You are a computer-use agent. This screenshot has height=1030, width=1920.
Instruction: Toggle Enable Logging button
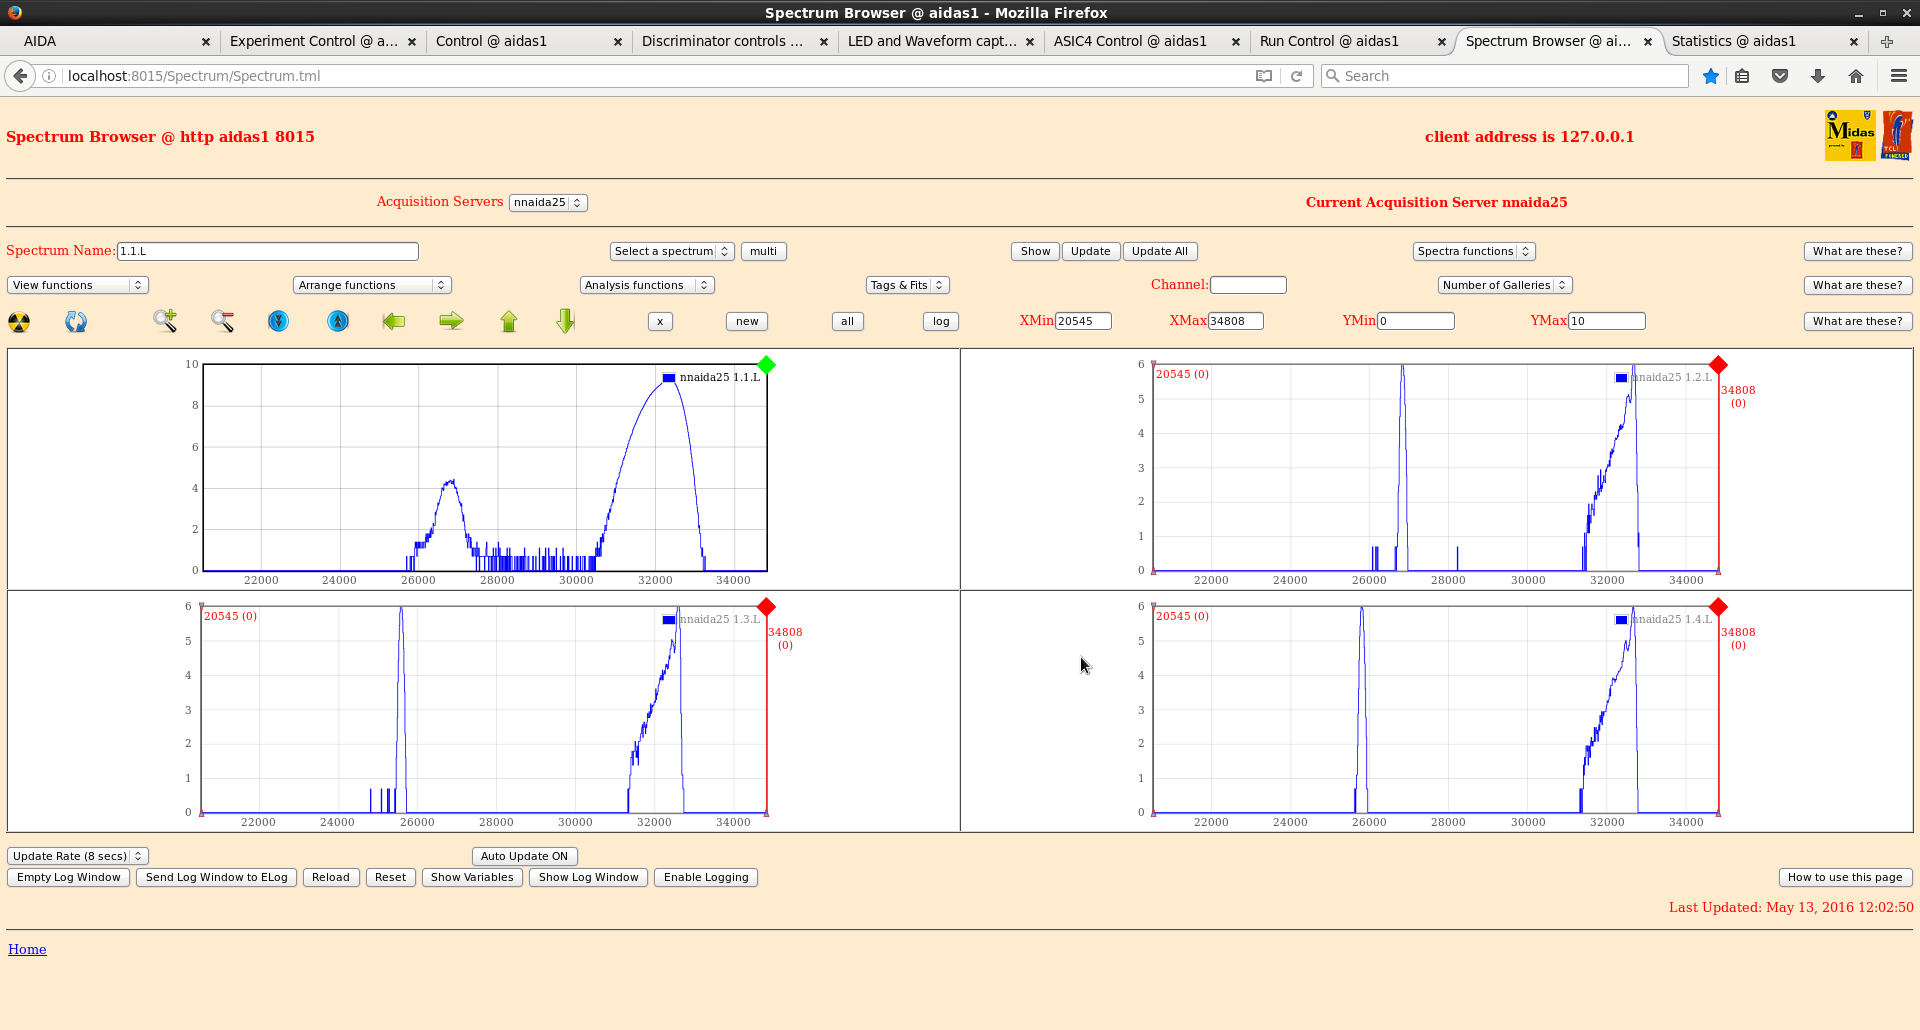[706, 877]
